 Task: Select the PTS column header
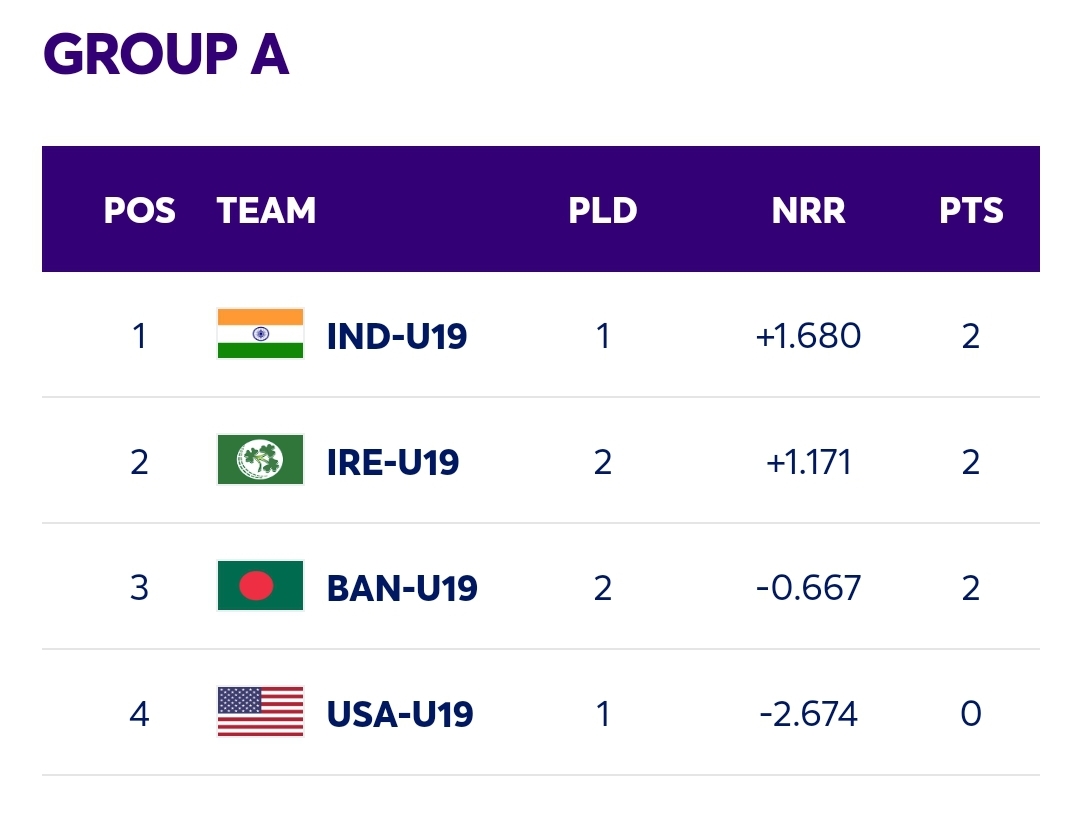pyautogui.click(x=971, y=210)
